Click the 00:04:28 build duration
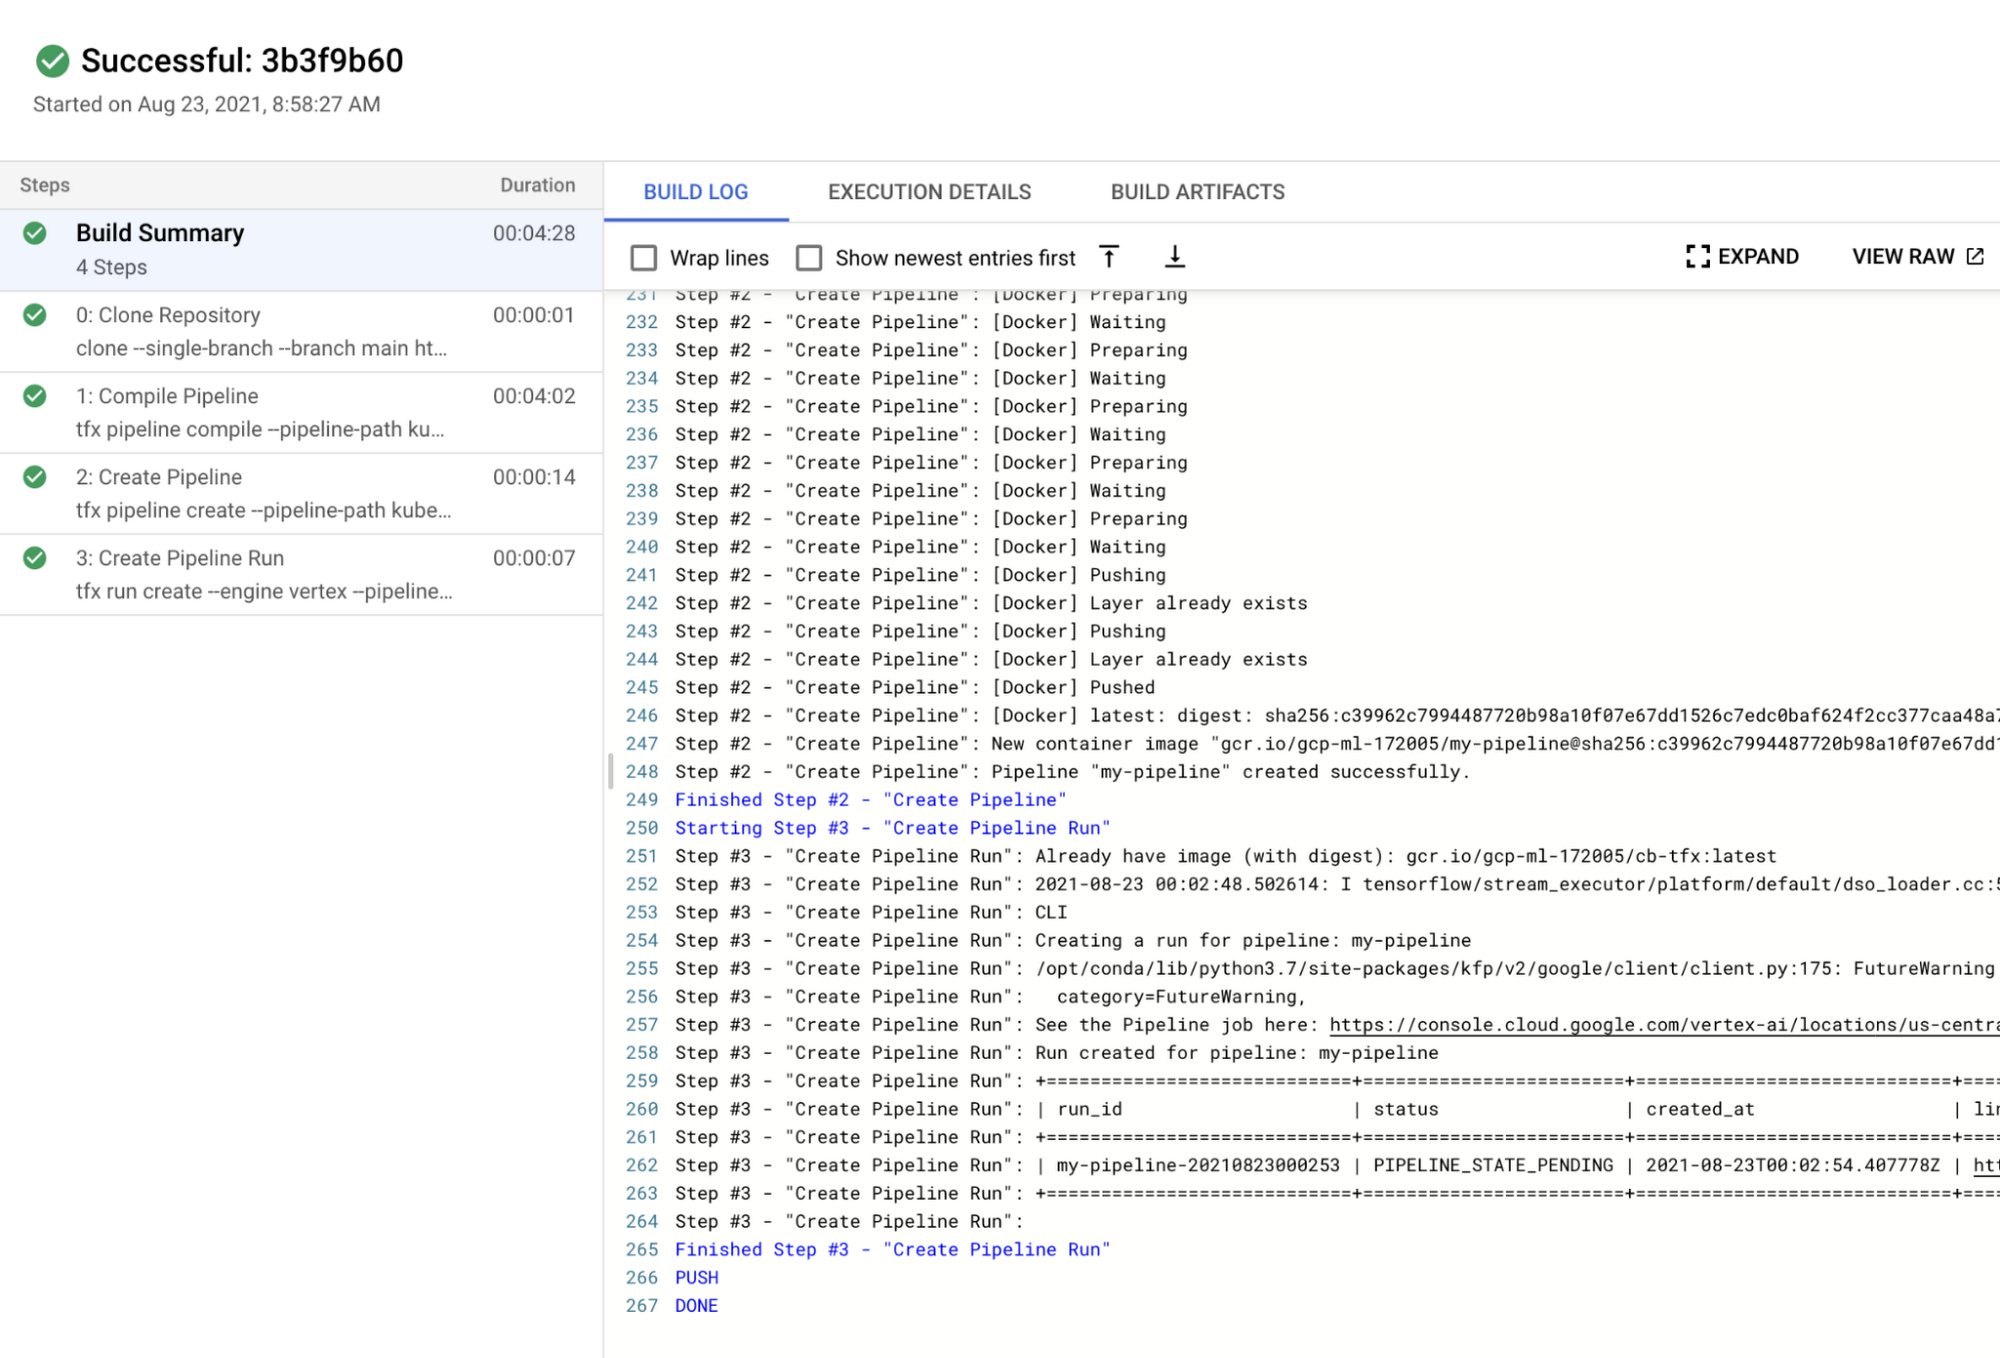 534,233
